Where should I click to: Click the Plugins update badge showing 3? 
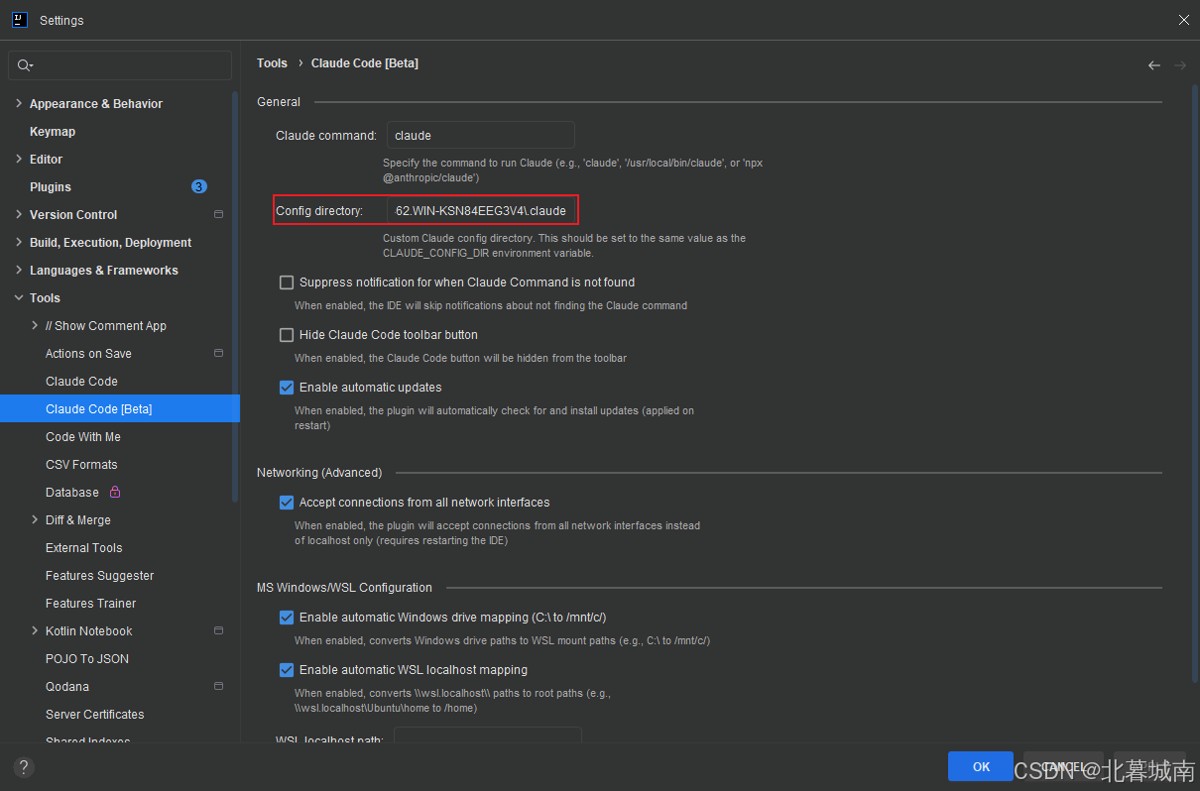(x=199, y=187)
